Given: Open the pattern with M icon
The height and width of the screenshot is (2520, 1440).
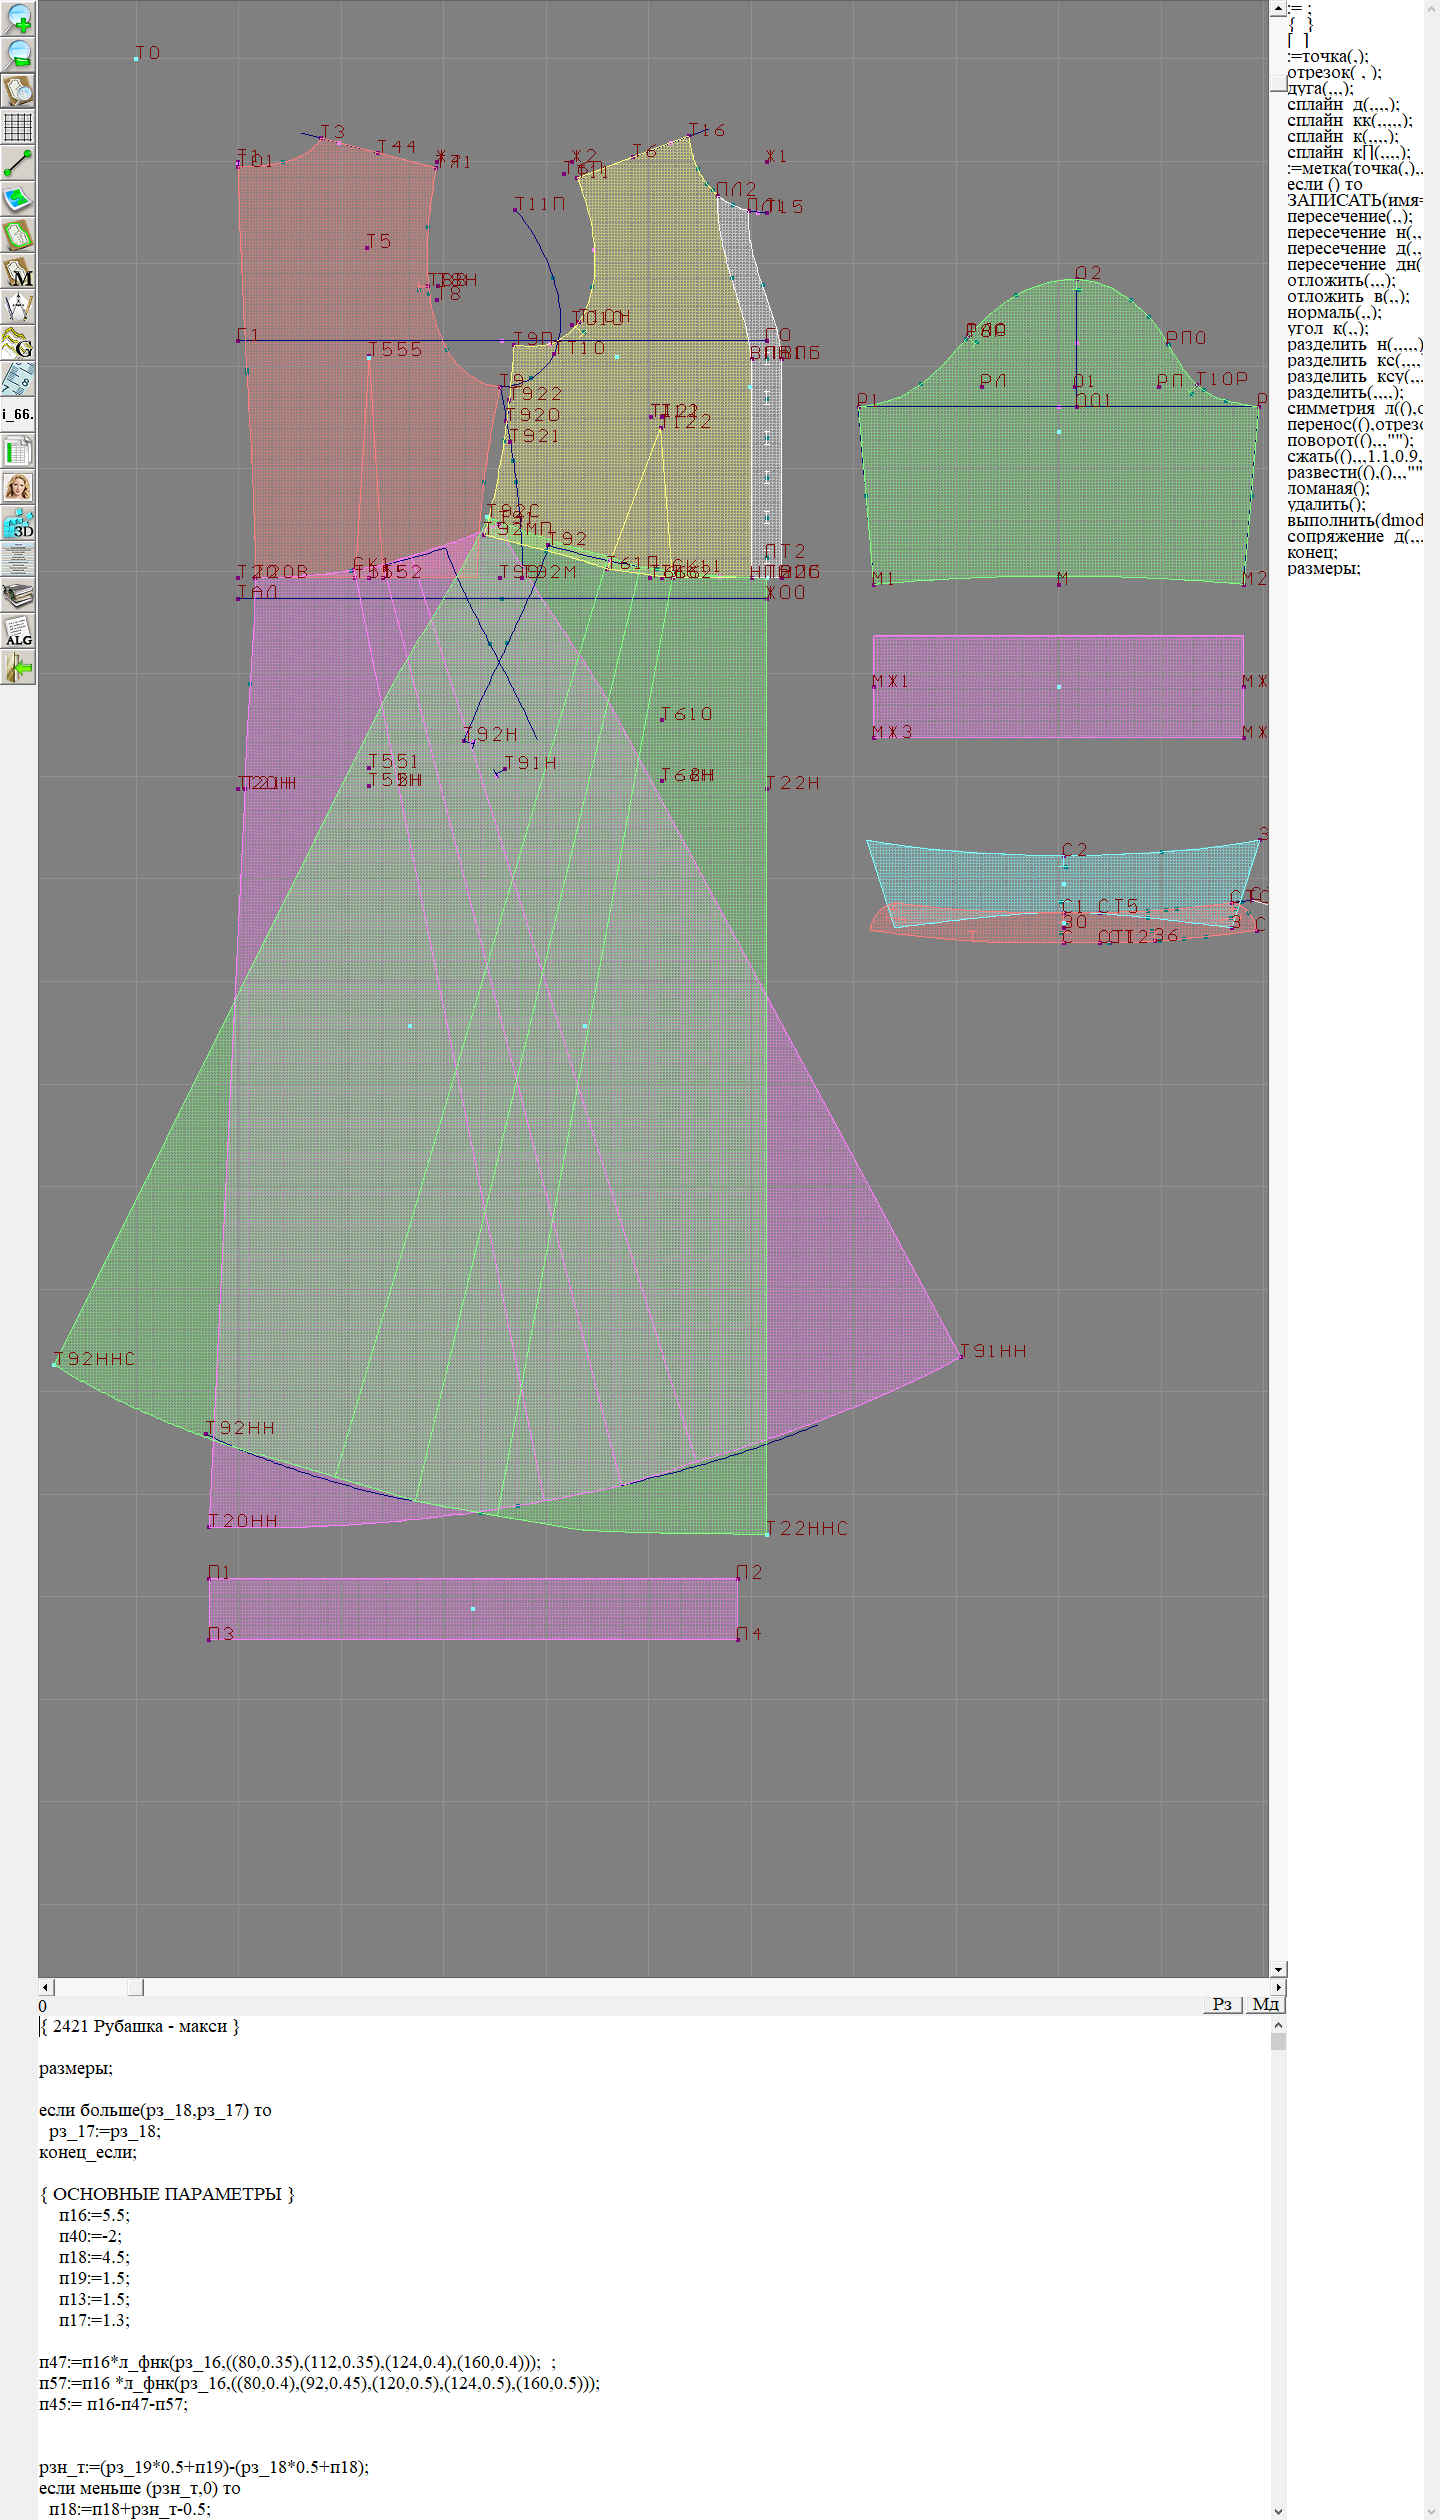Looking at the screenshot, I should pyautogui.click(x=18, y=271).
